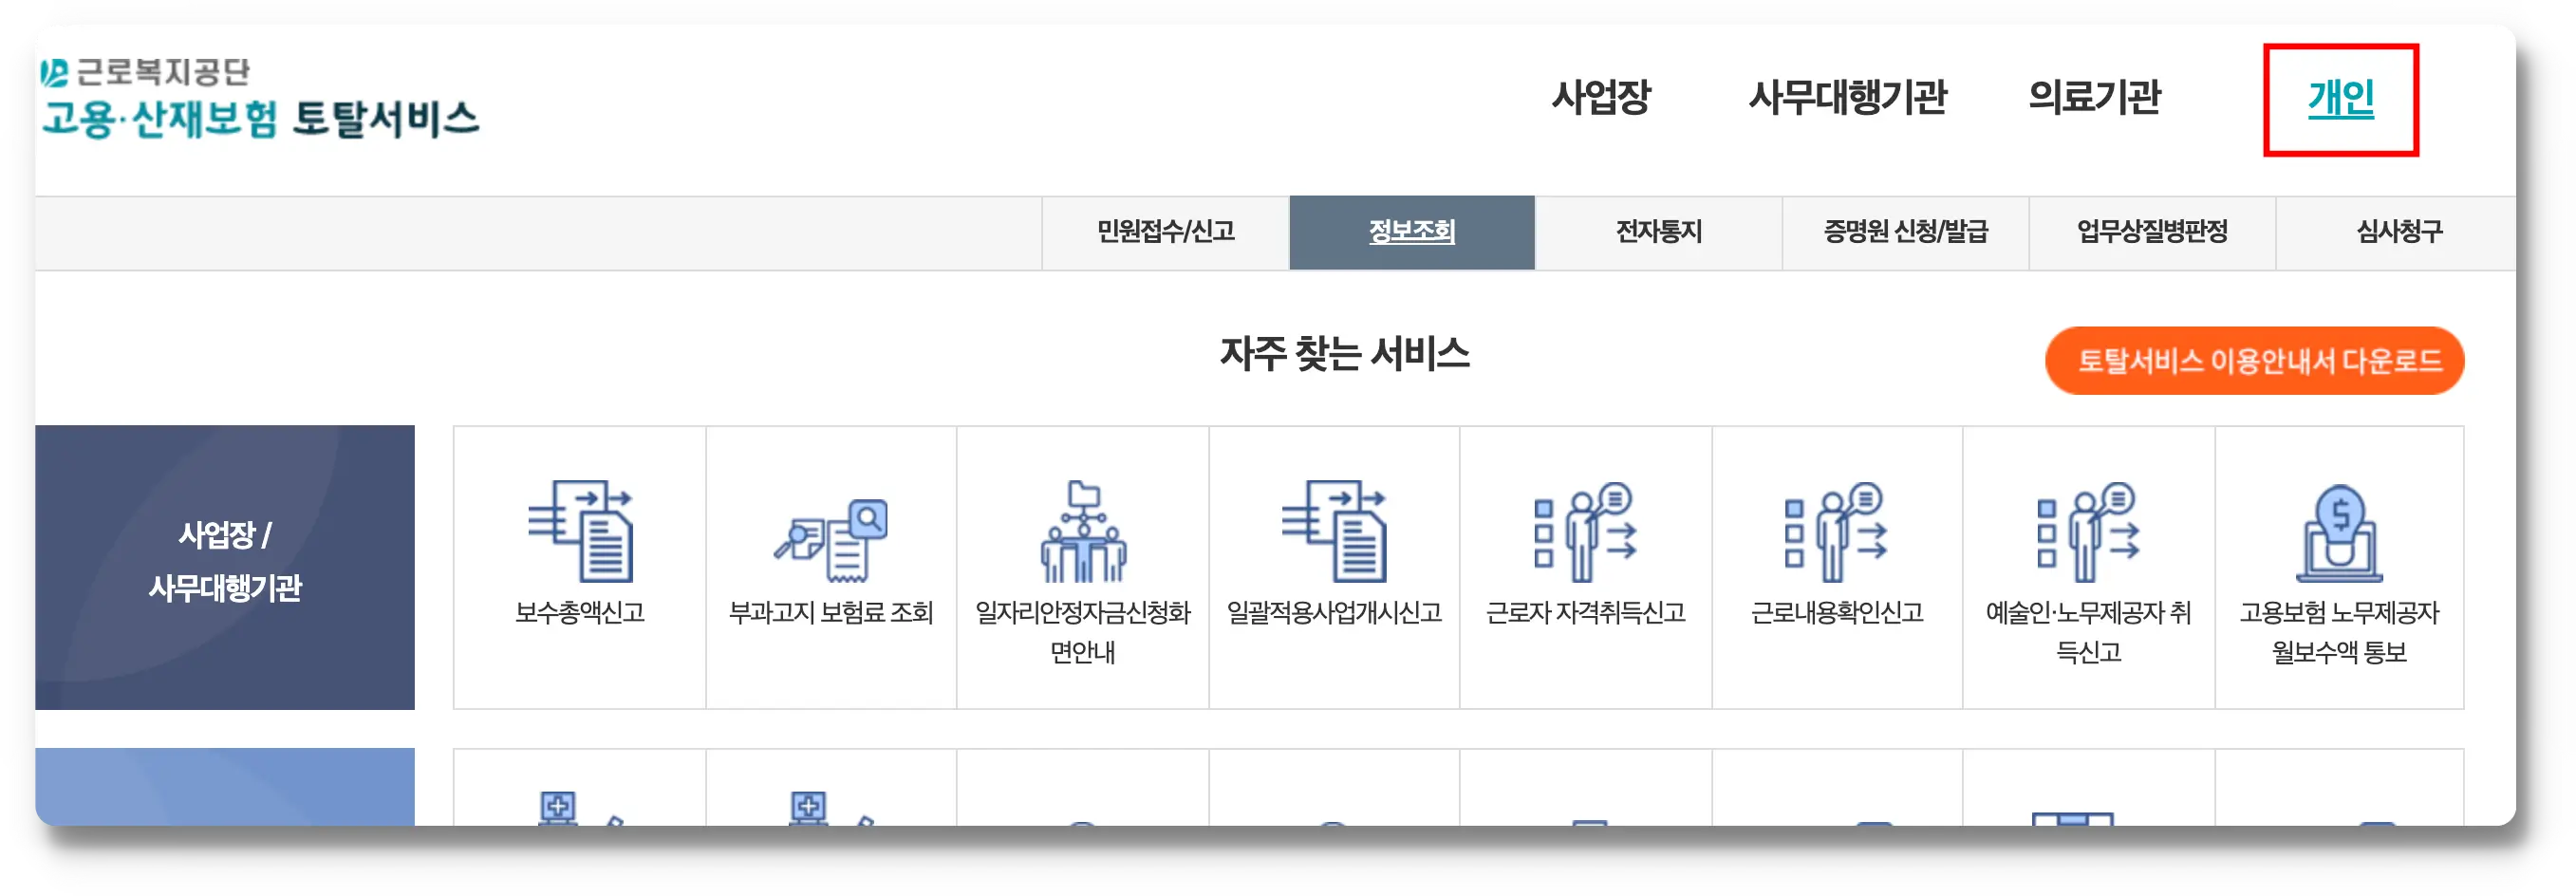Click the 보수총액신고 label text

pos(580,612)
